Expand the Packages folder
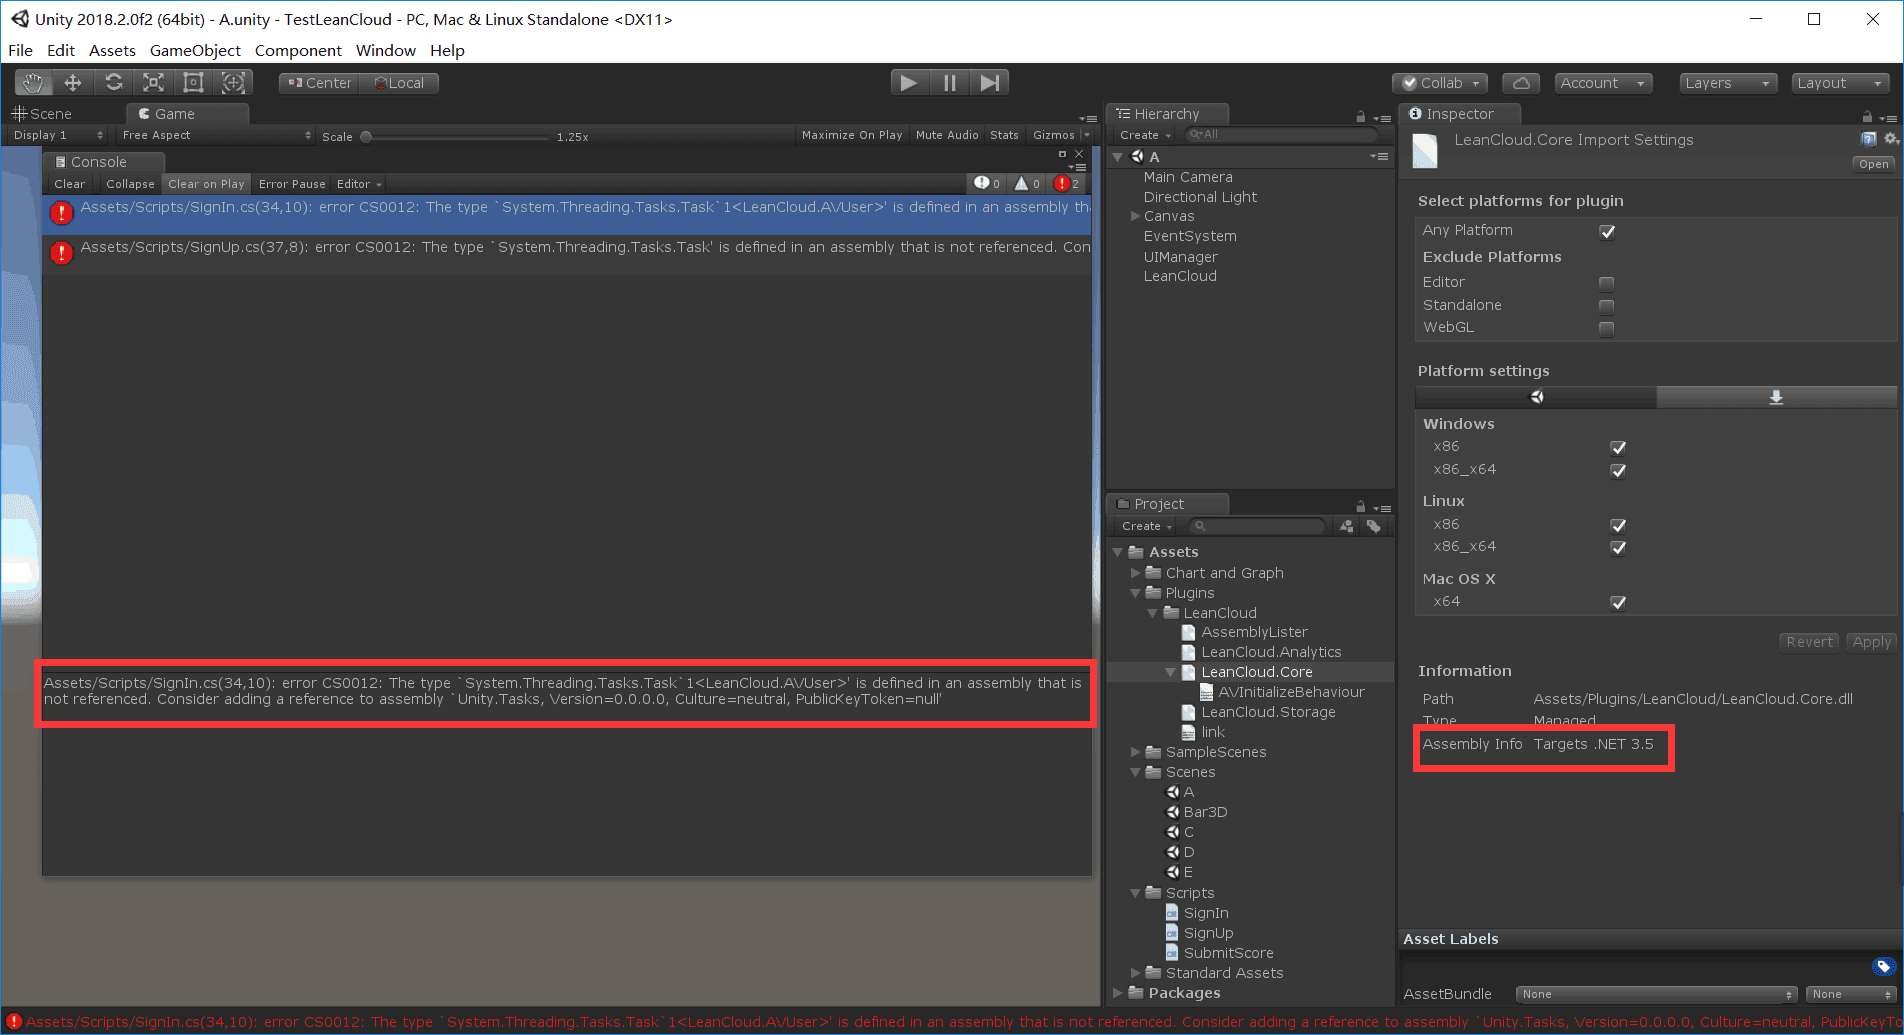Viewport: 1904px width, 1035px height. pos(1118,993)
